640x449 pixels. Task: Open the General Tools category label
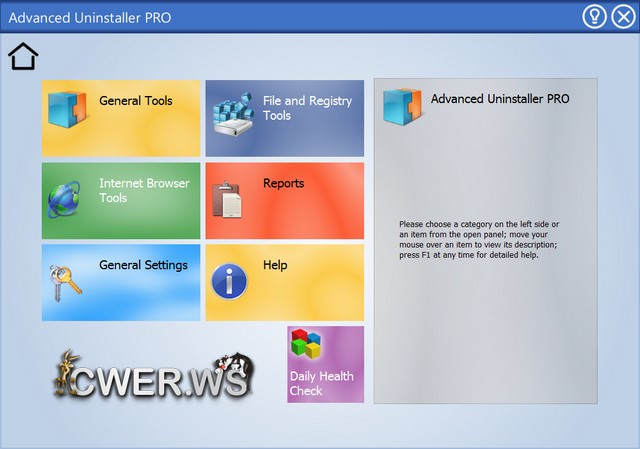[x=136, y=101]
